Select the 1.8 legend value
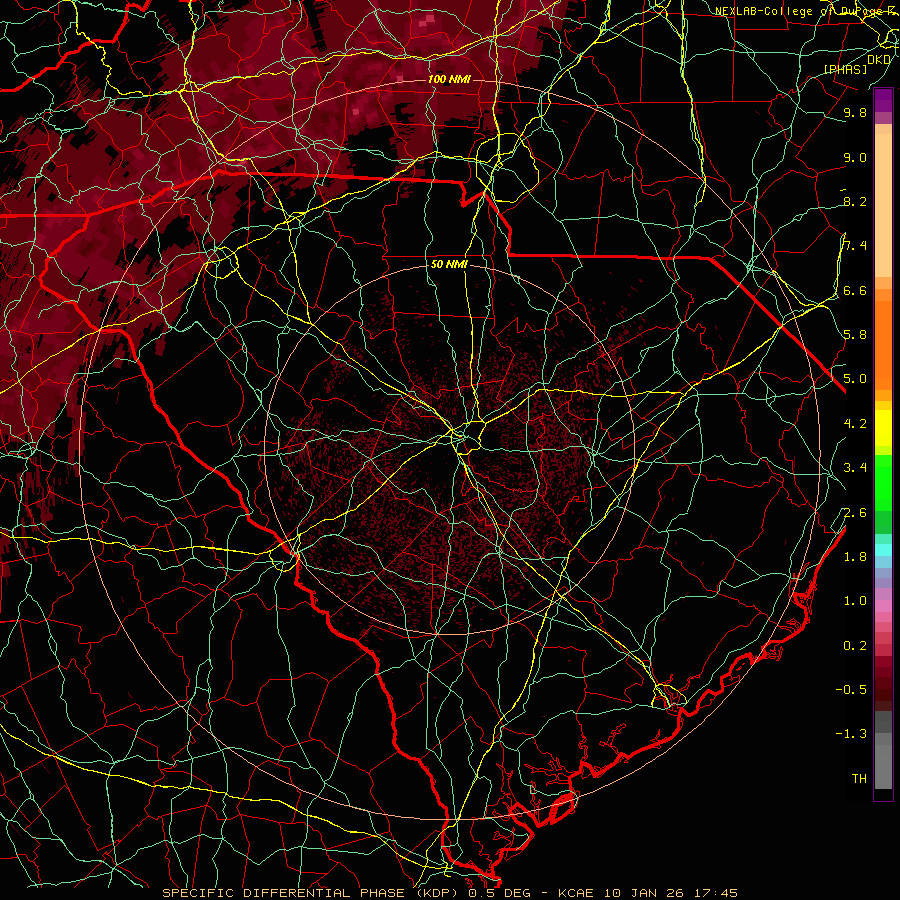Screen dimensions: 900x900 (x=855, y=557)
